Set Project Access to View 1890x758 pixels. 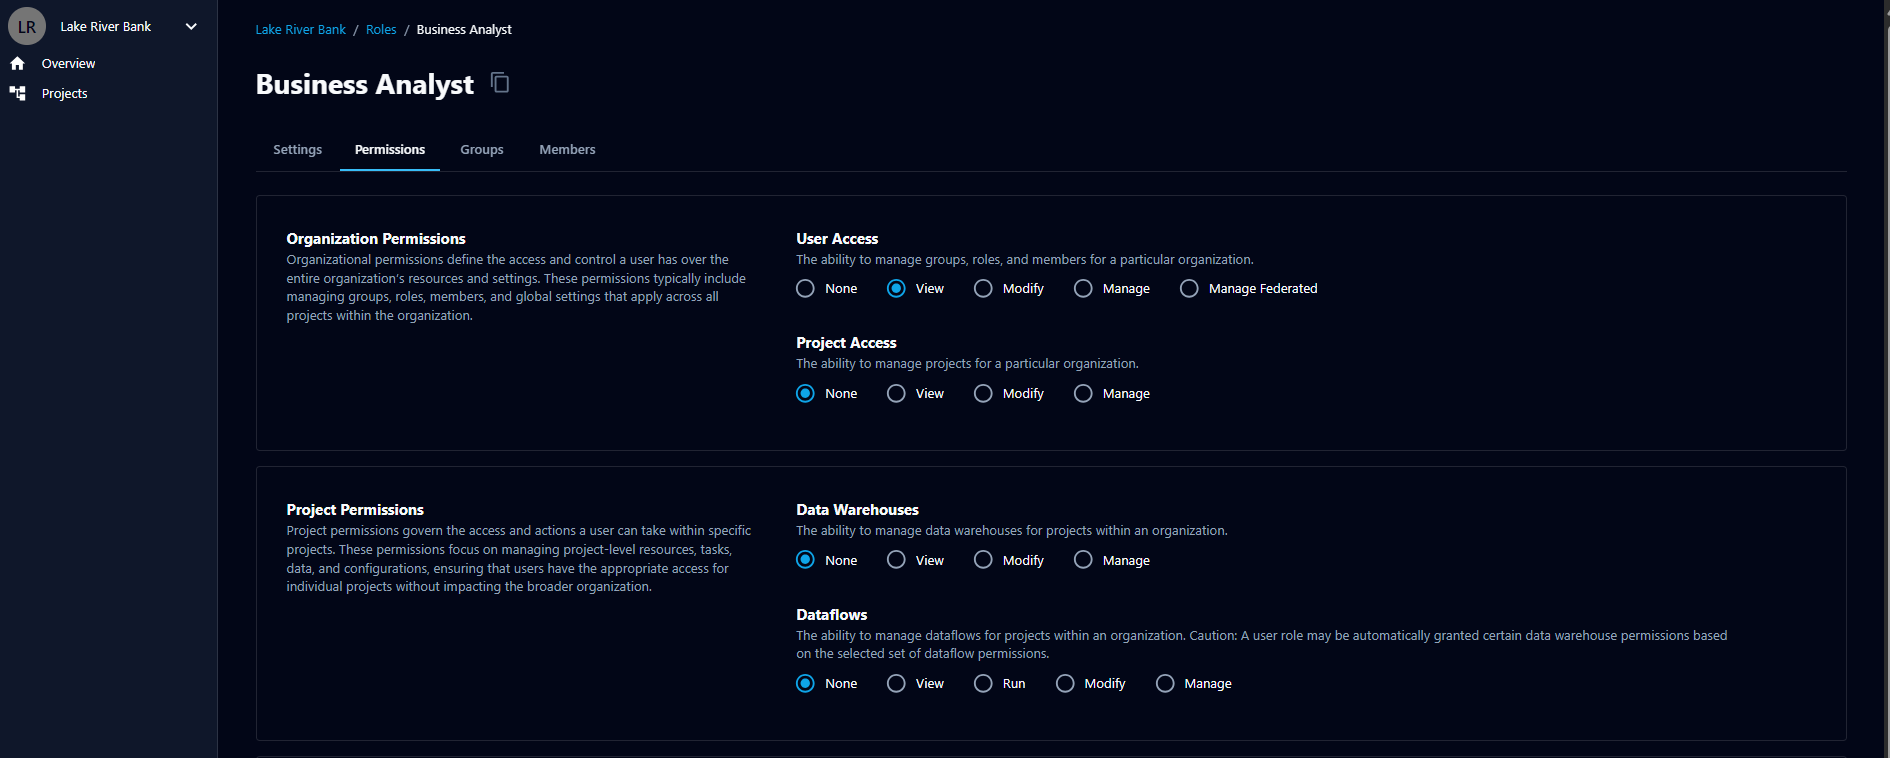[x=896, y=393]
